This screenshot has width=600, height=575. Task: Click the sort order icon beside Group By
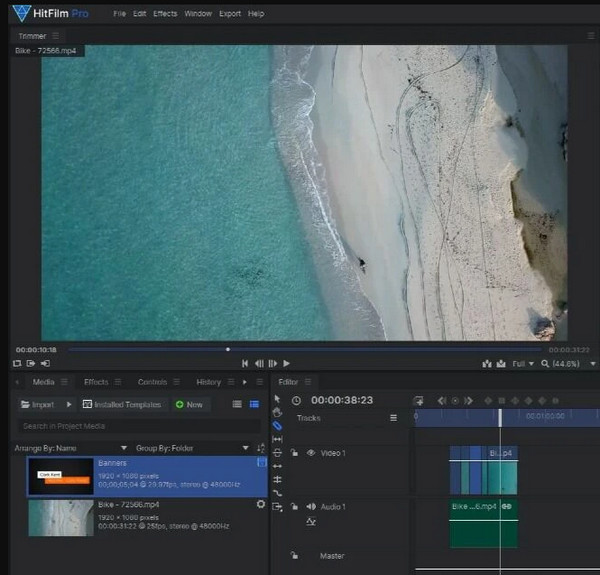coord(261,448)
